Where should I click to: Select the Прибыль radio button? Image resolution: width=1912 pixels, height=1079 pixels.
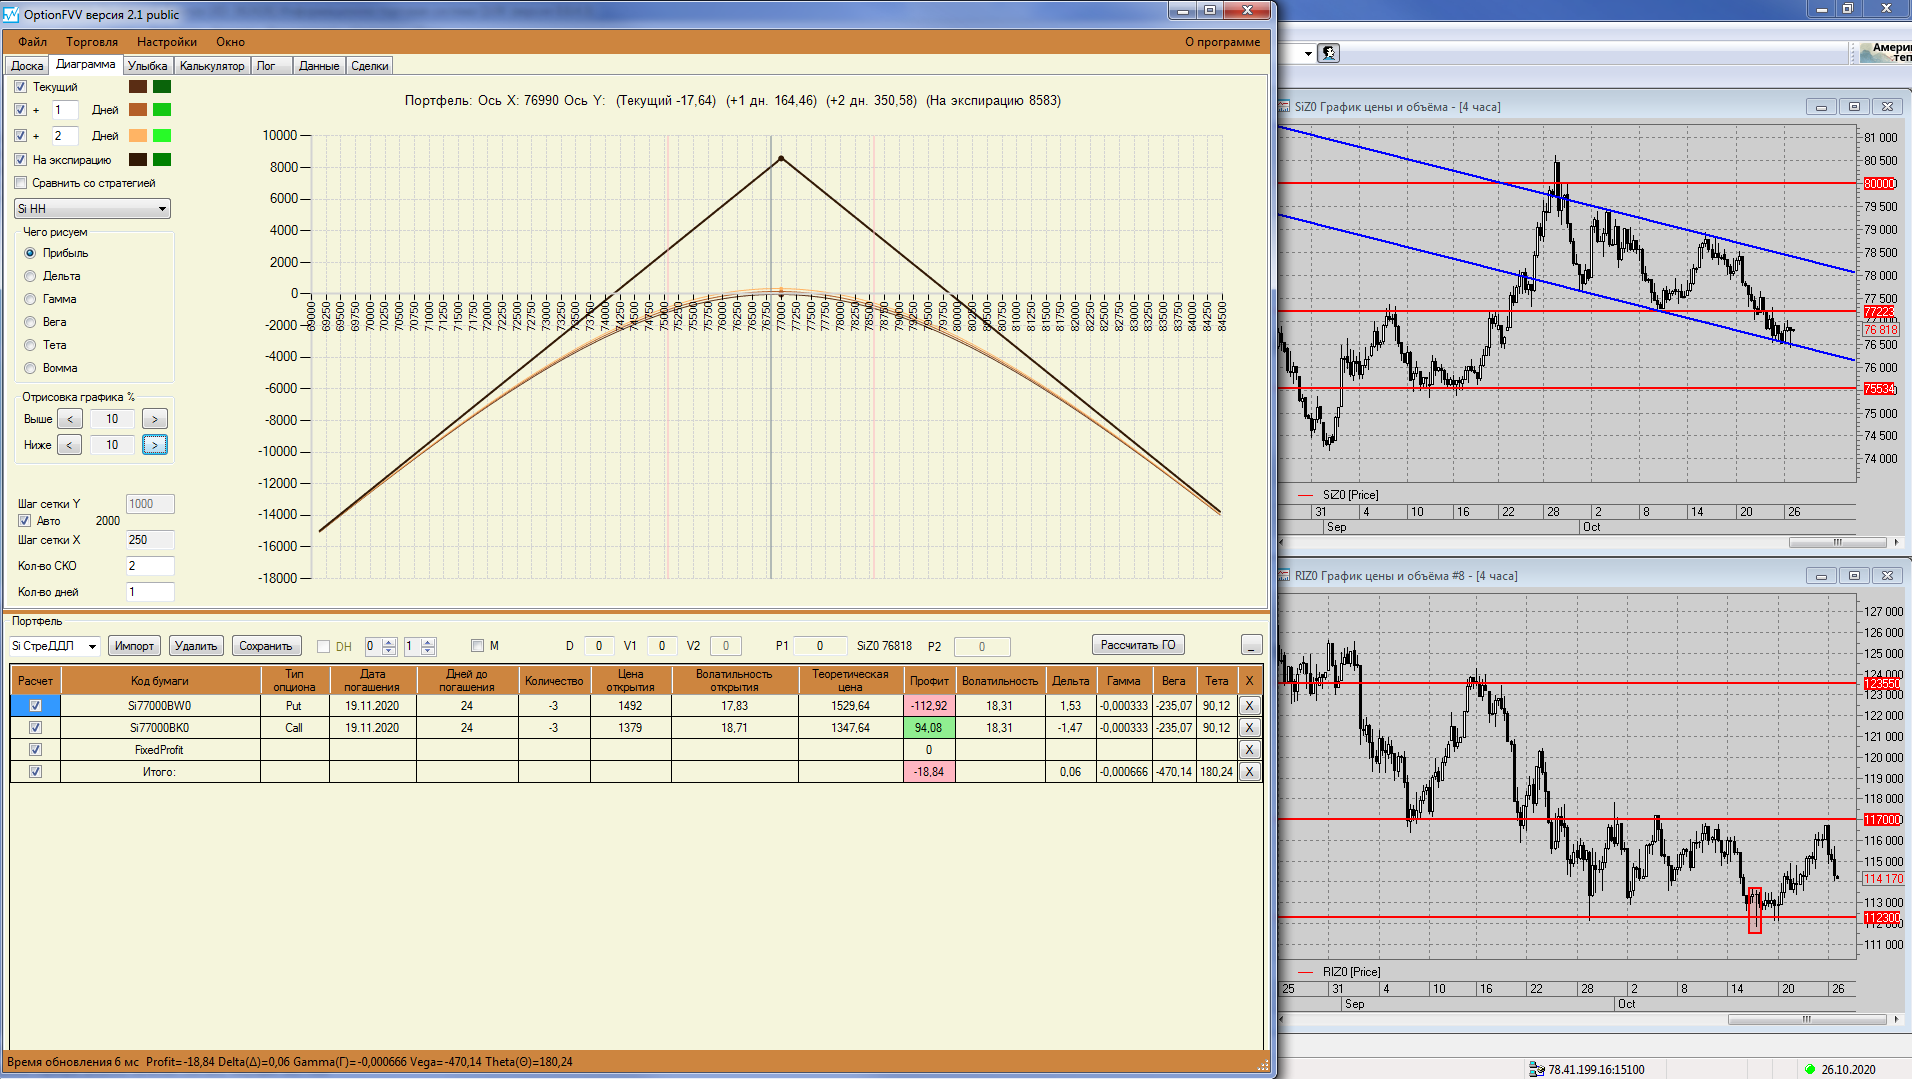pos(30,253)
